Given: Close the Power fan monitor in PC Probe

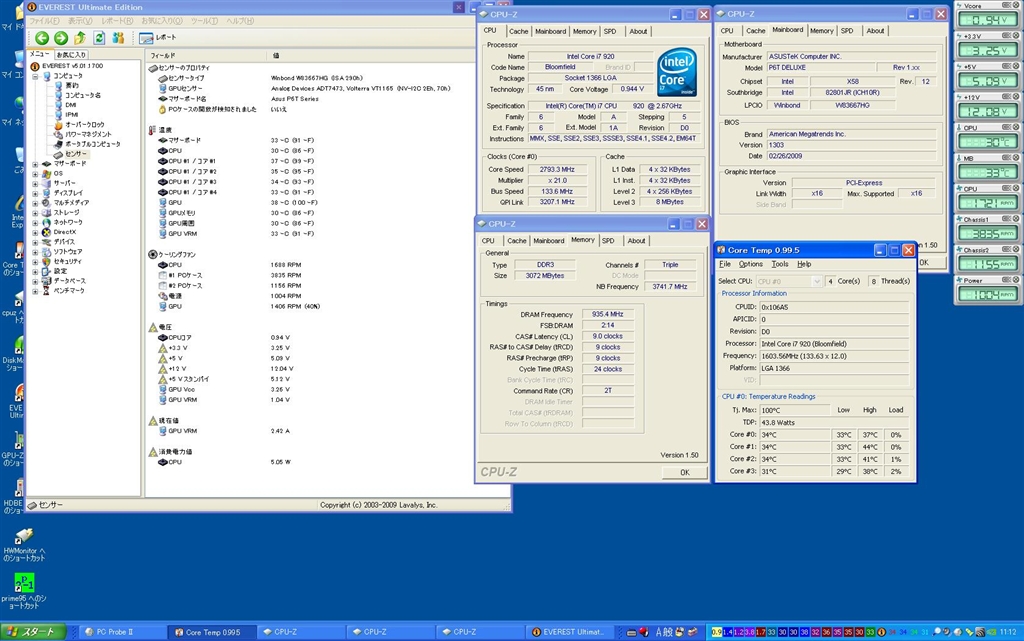Looking at the screenshot, I should point(1016,279).
